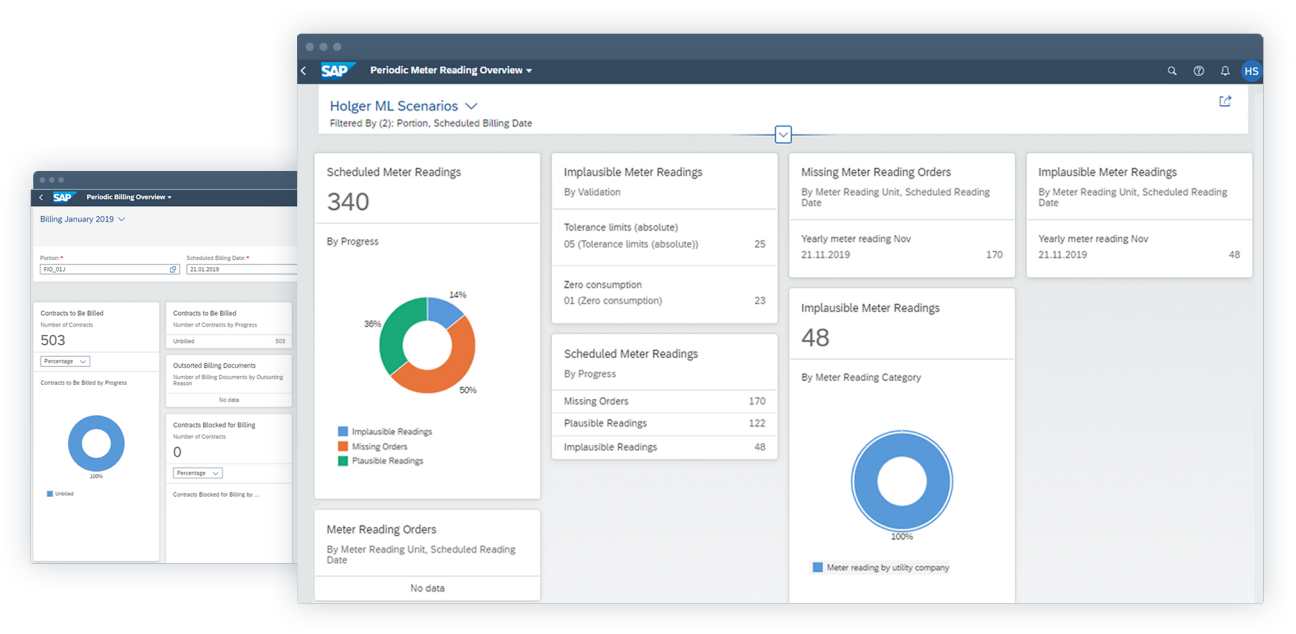
Task: Open the Periodic Billing Overview title menu
Action: [x=129, y=198]
